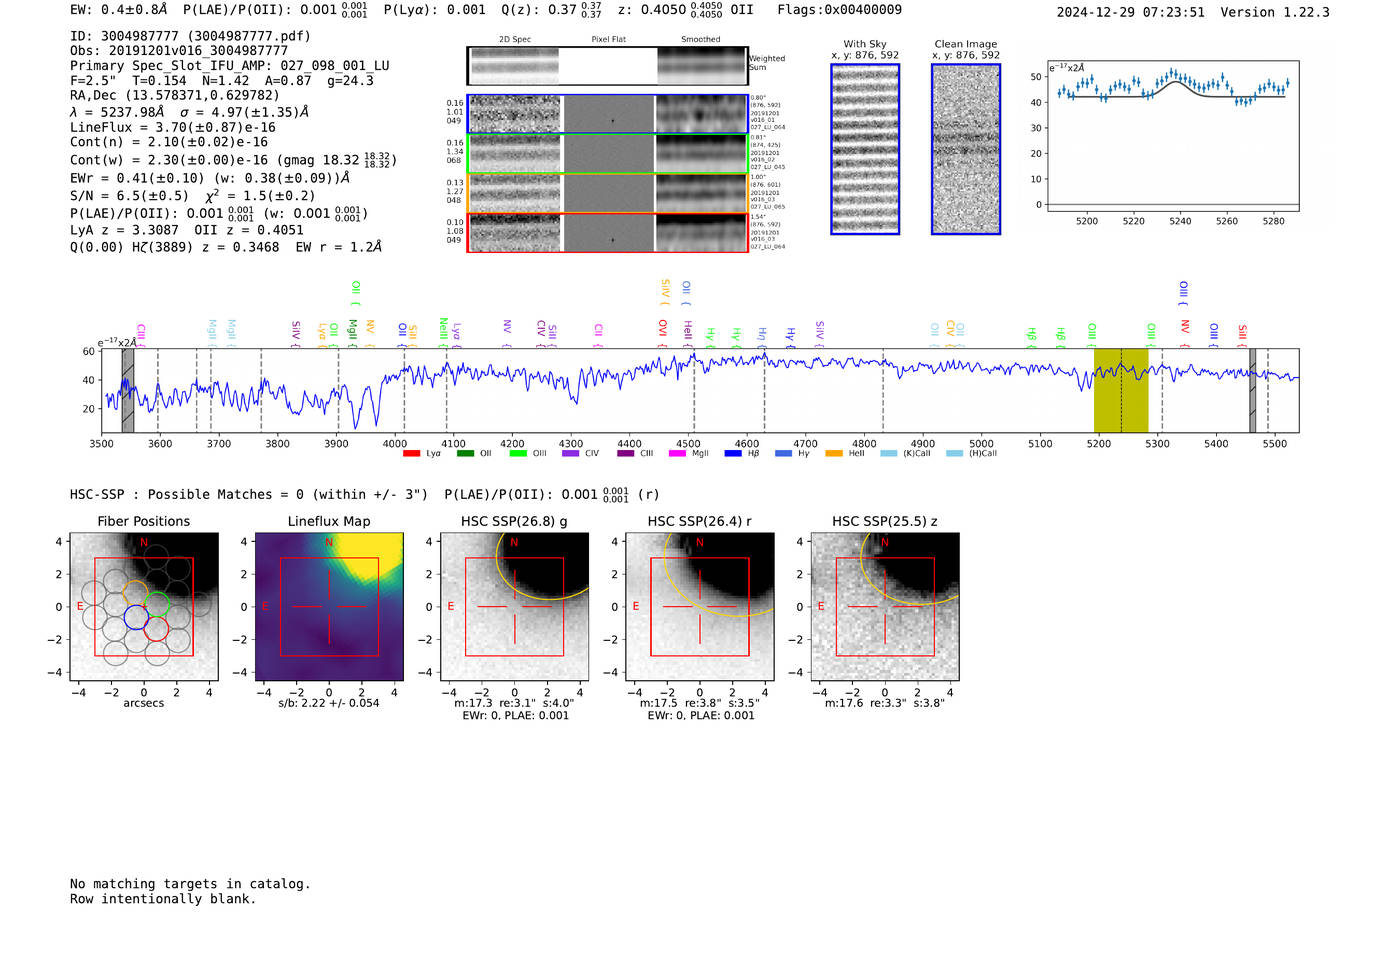This screenshot has width=1400, height=953.
Task: Click the Q(0.00) Hζ(3889) z = 0.3468 line
Action: point(226,247)
